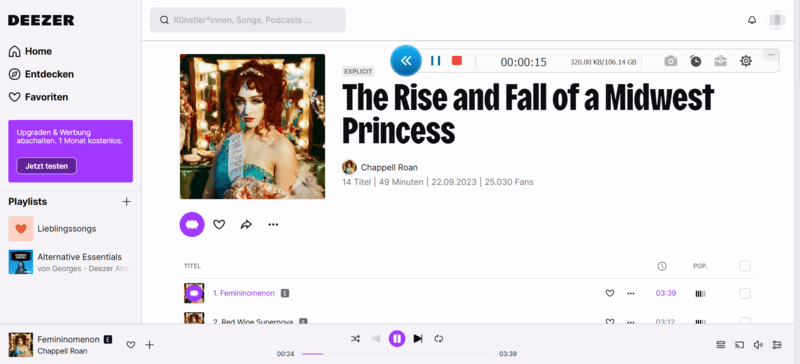Image resolution: width=800 pixels, height=364 pixels.
Task: Open audio settings equalizer icon
Action: tap(777, 345)
